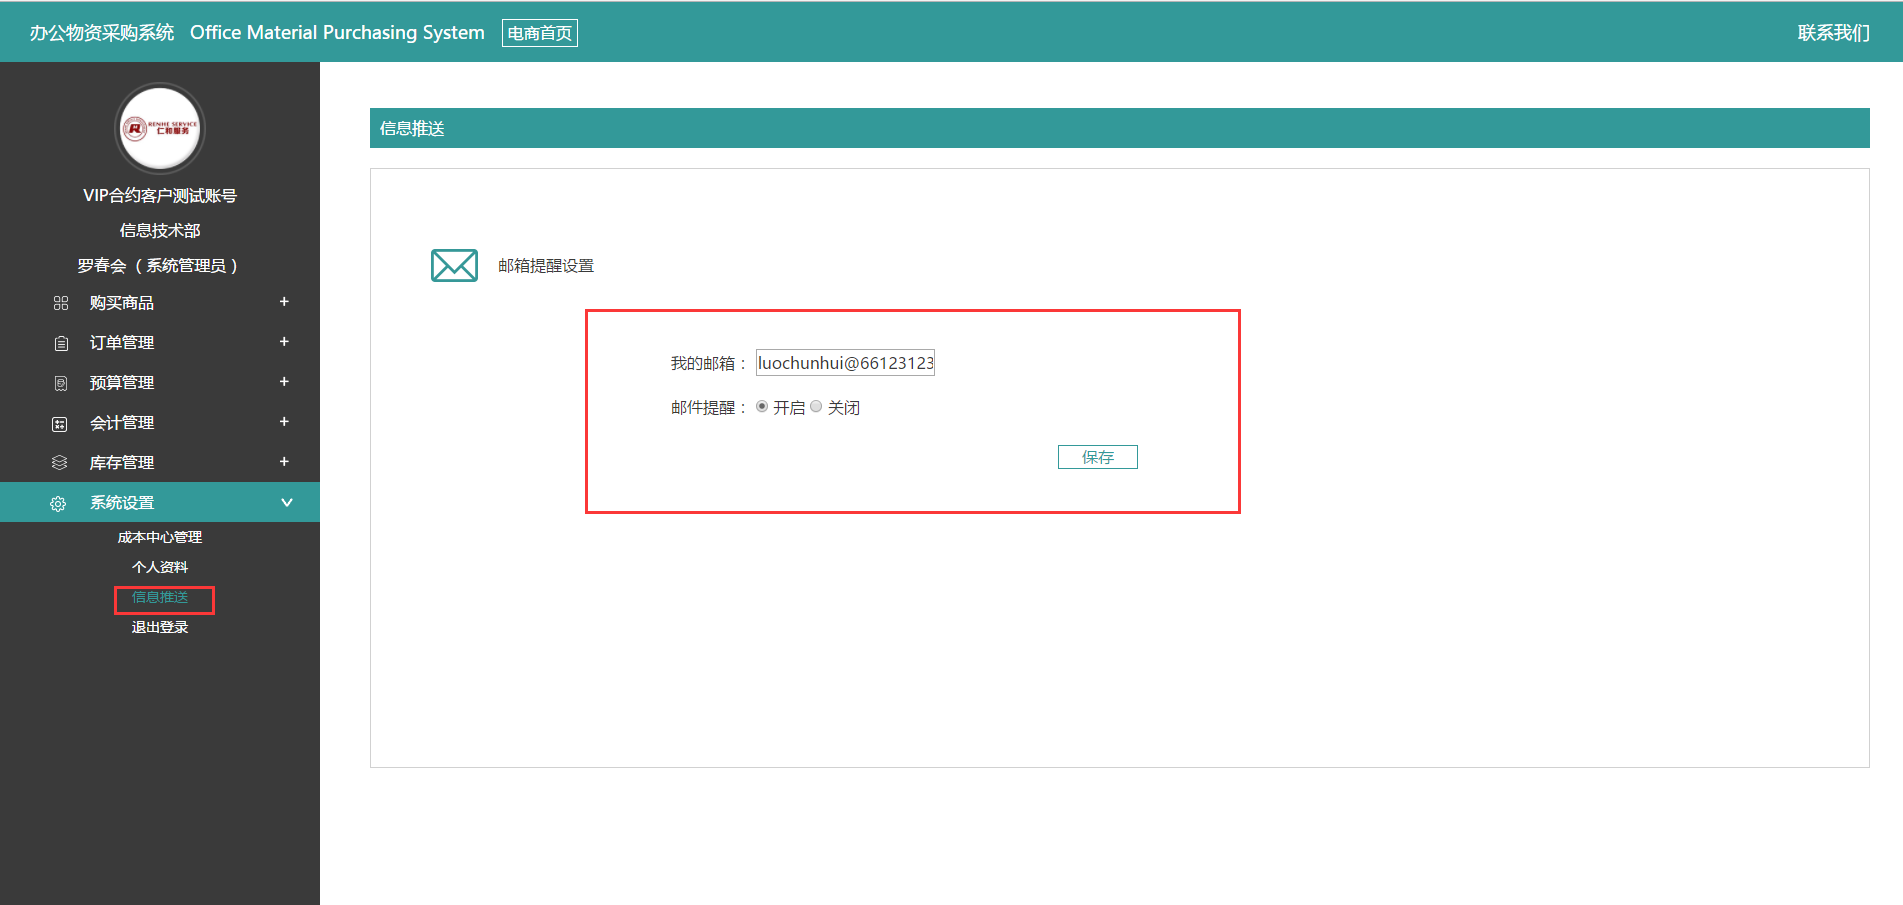Select the 关闭 email reminder radio button
The image size is (1903, 905).
pyautogui.click(x=816, y=407)
